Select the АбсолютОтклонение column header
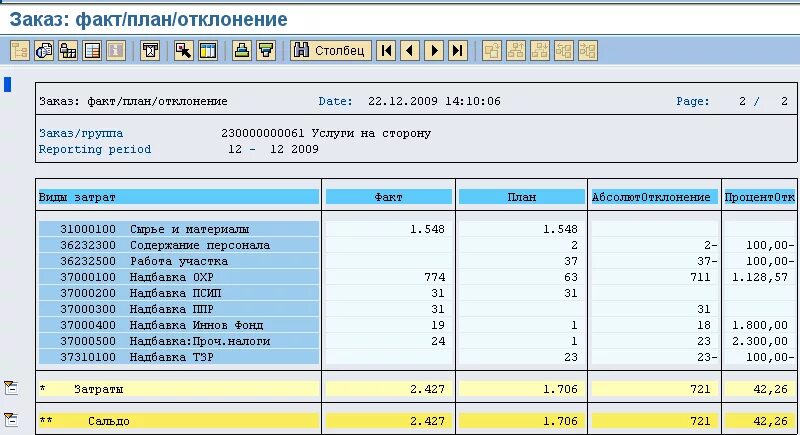 pos(655,197)
